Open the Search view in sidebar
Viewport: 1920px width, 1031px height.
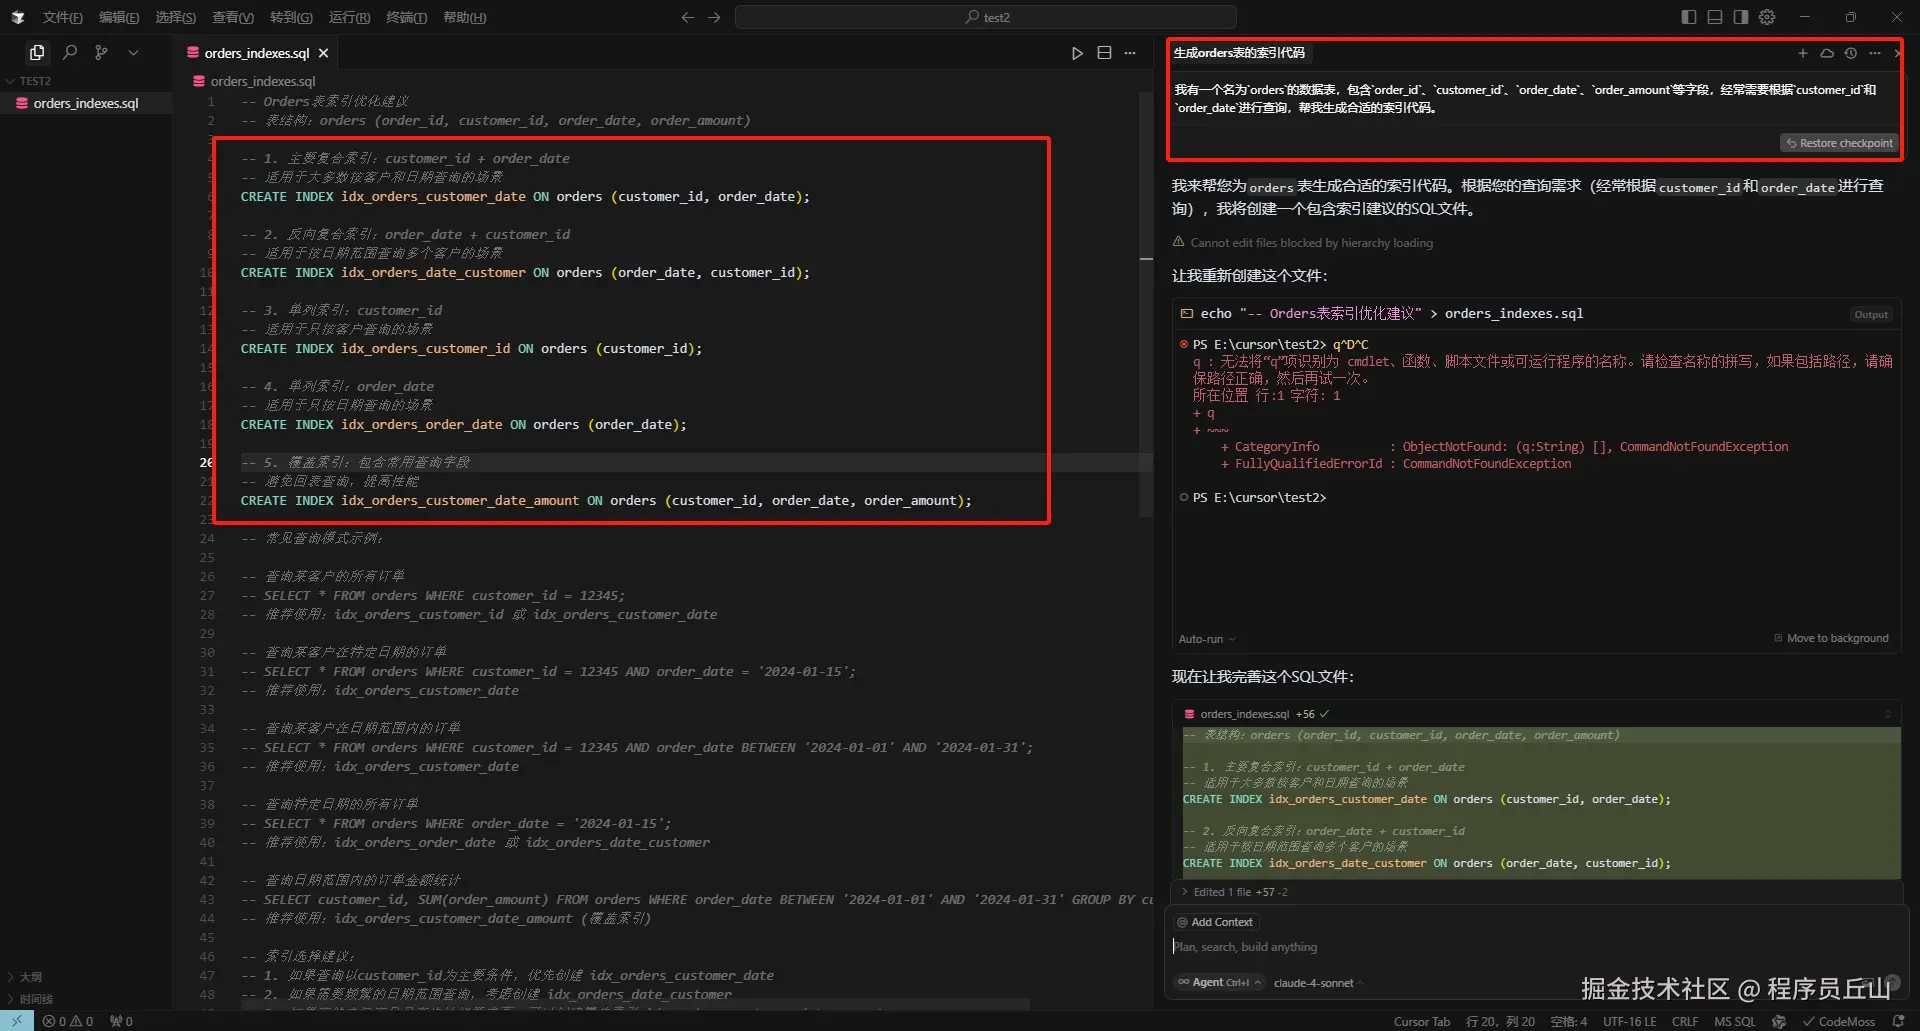click(x=70, y=52)
